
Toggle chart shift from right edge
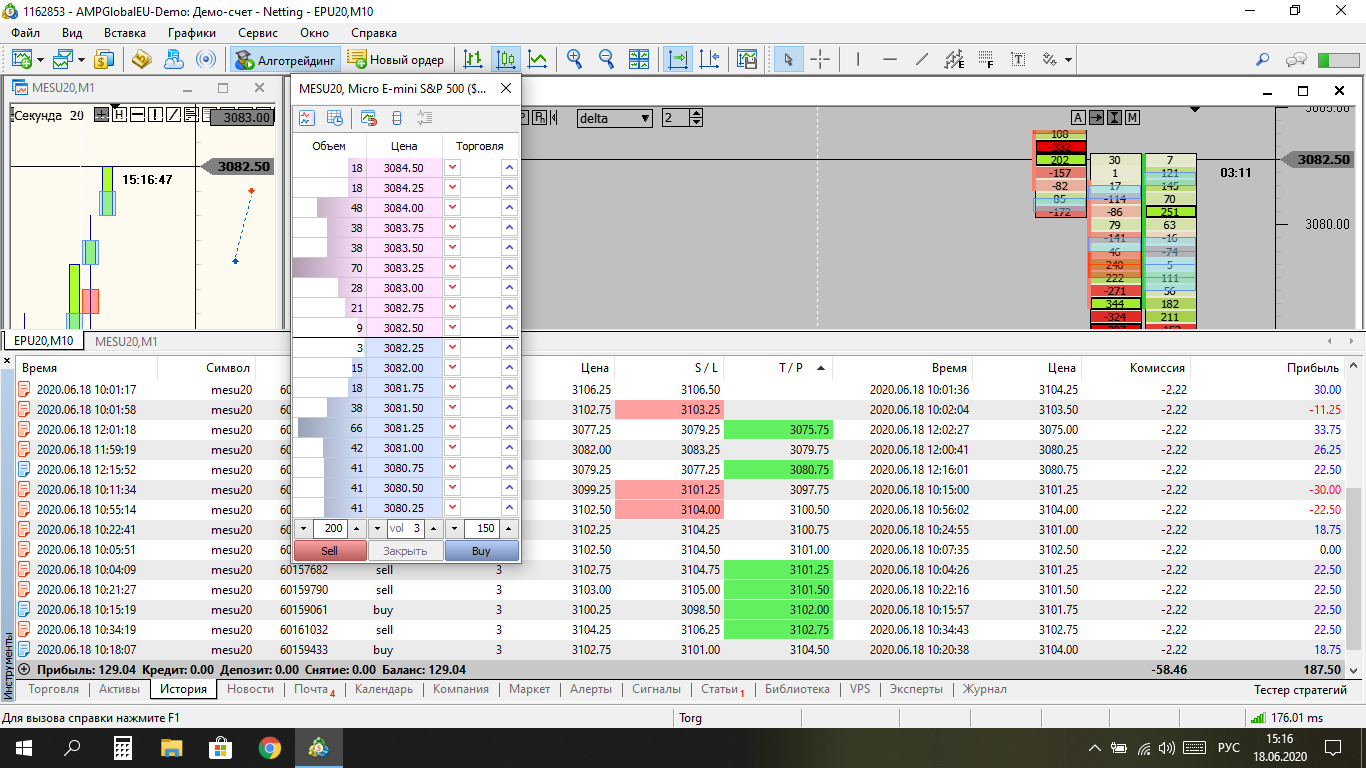pos(709,59)
